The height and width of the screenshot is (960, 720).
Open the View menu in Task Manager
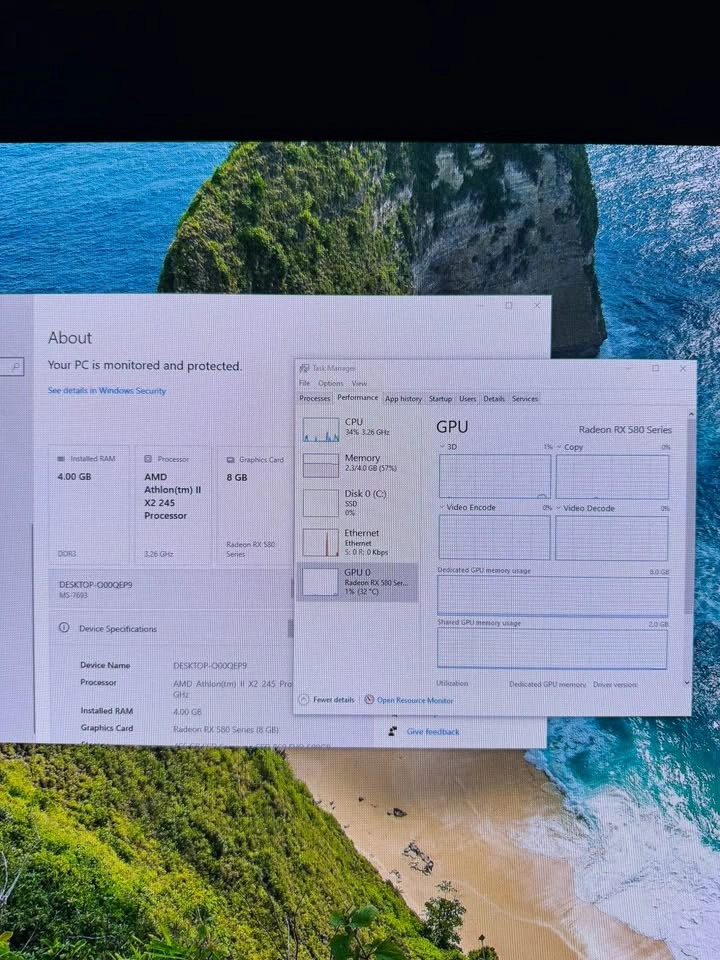coord(359,383)
